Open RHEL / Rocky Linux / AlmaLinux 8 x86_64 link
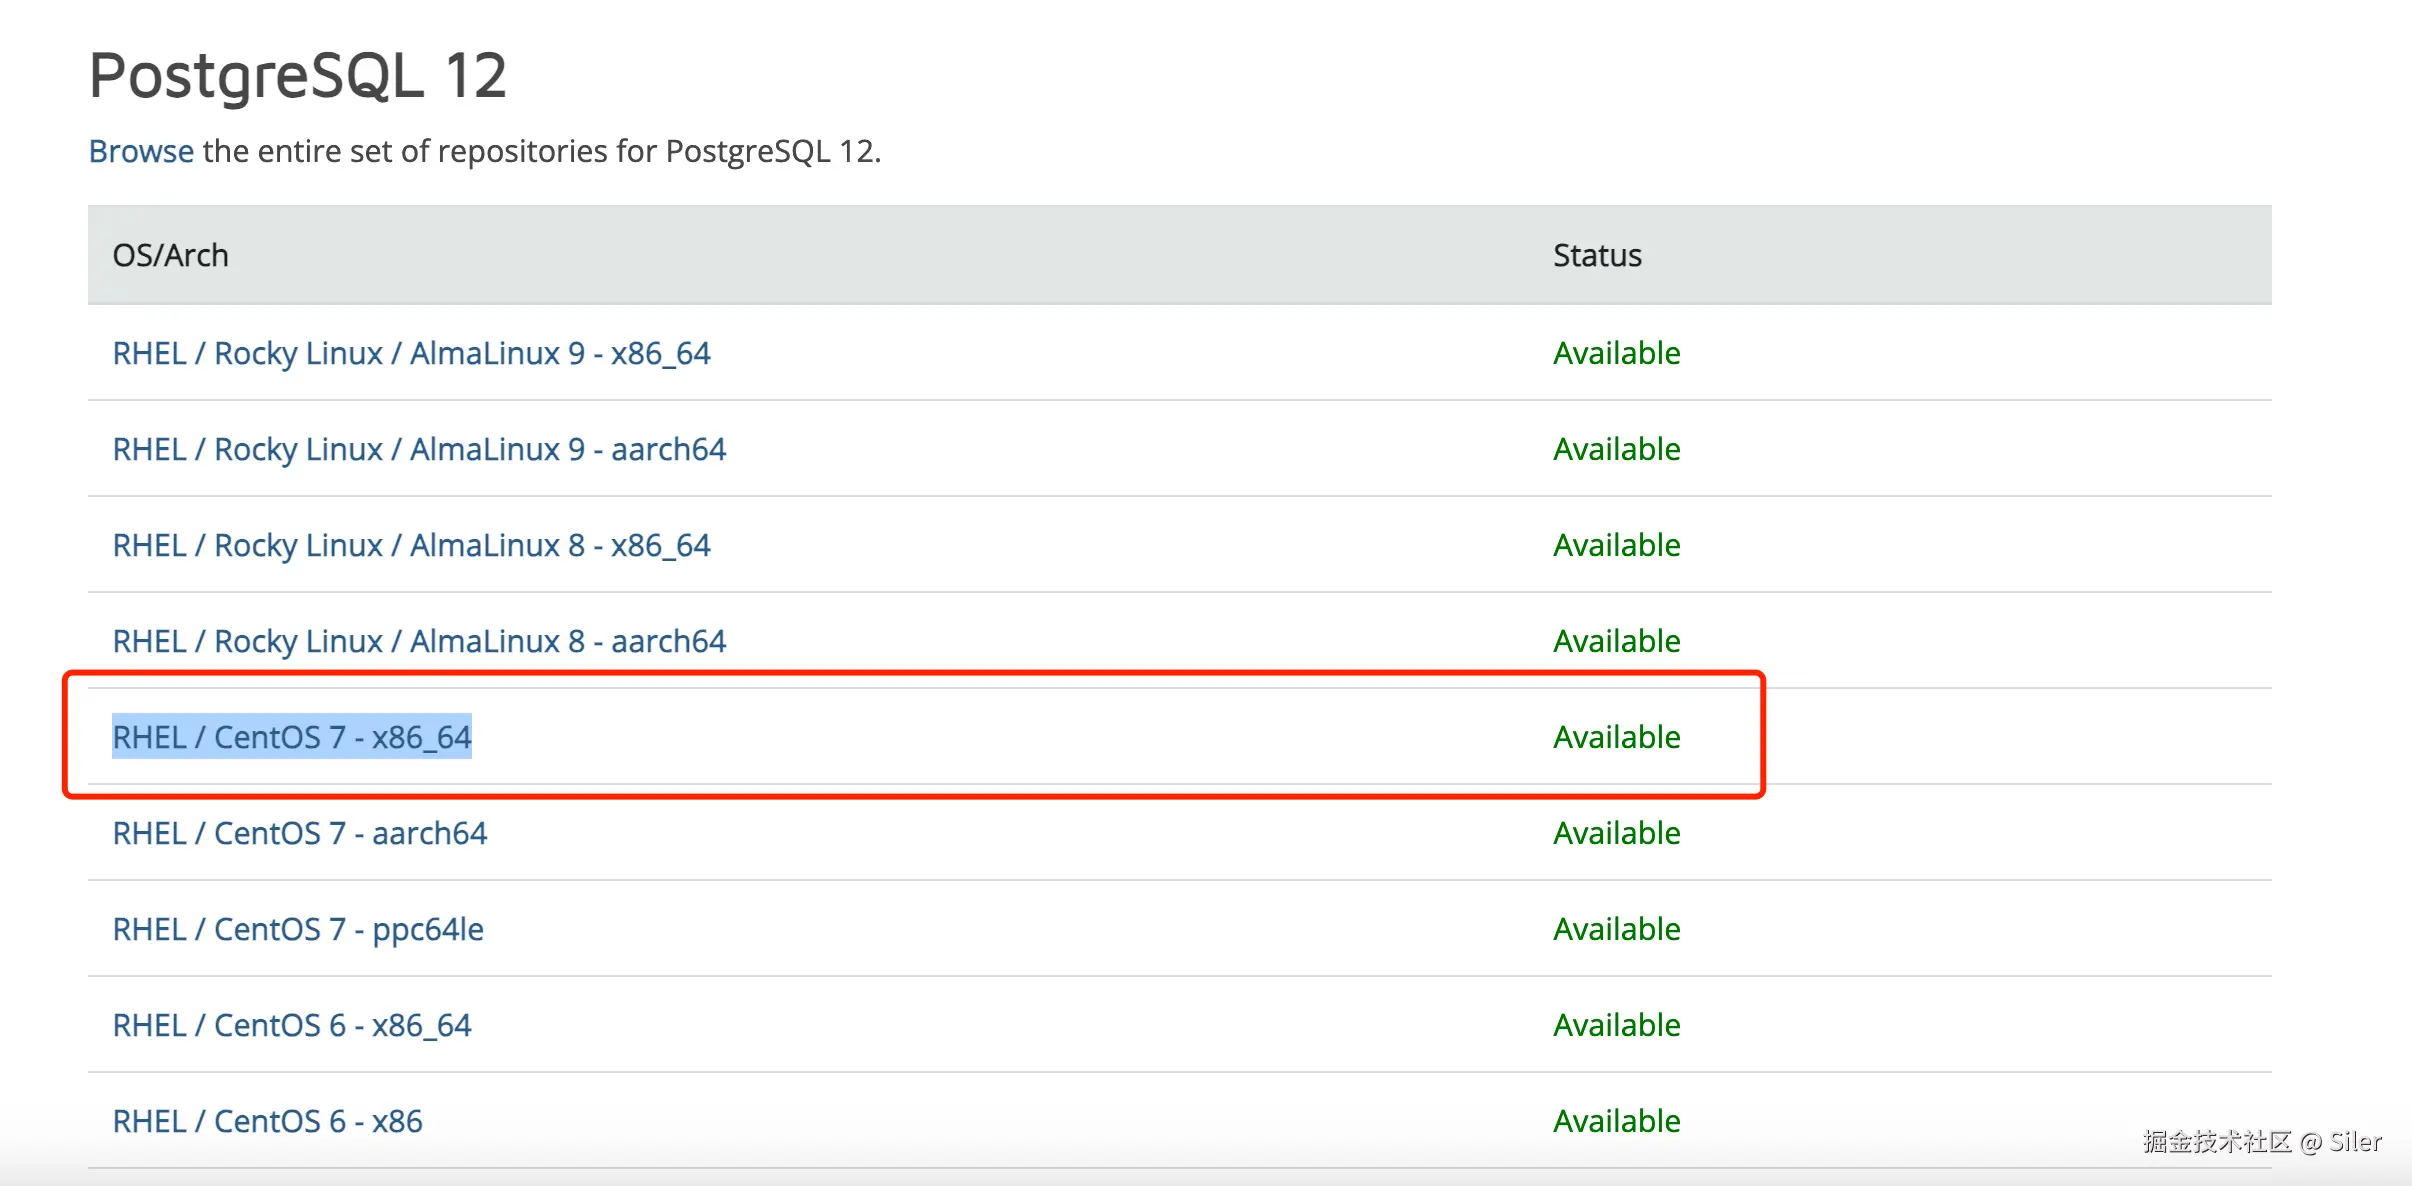 click(411, 545)
